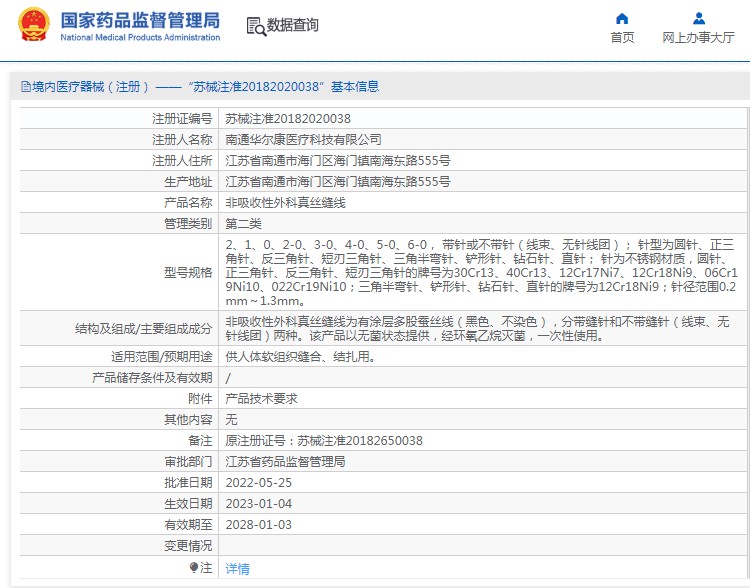Viewport: 750px width, 588px height.
Task: Click the 网上办事大厅 person icon
Action: tap(698, 18)
